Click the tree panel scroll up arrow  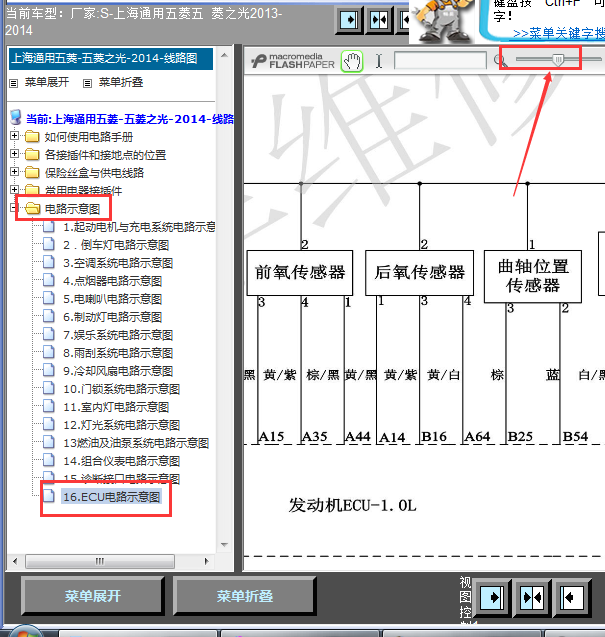pyautogui.click(x=224, y=55)
